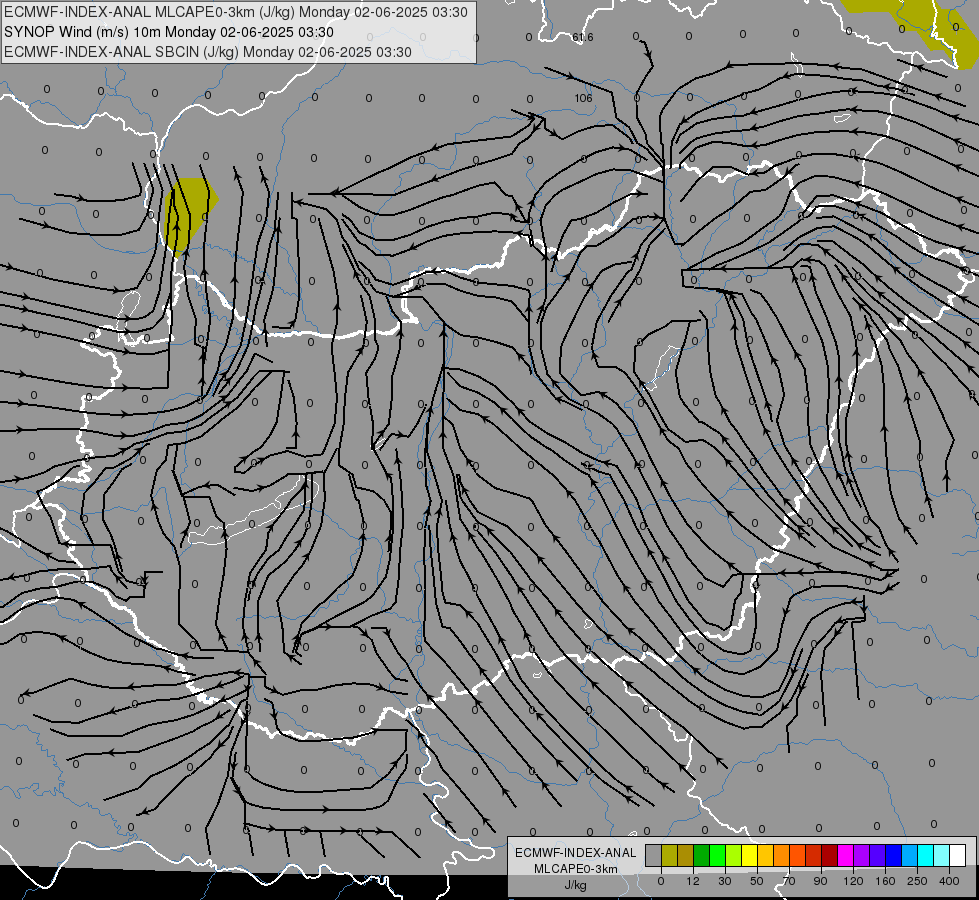Click the legend value label 70
Viewport: 979px width, 900px height.
point(789,881)
